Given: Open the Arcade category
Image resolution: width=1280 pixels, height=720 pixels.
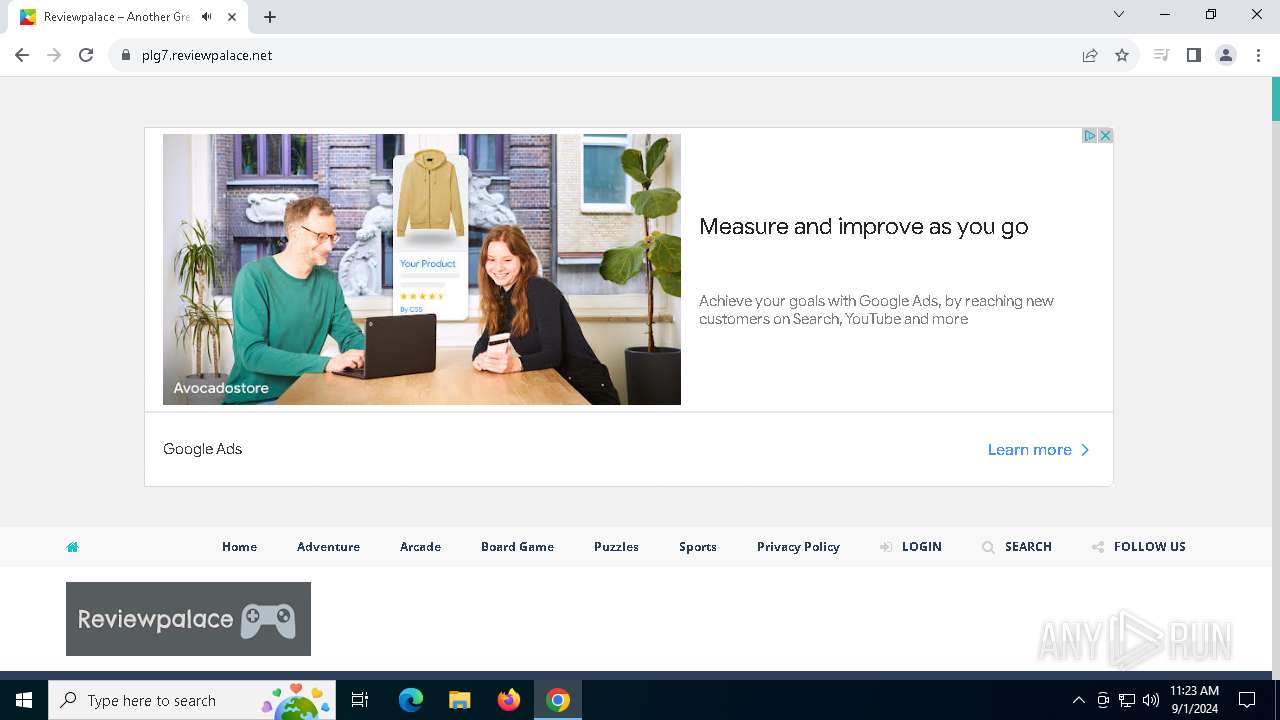Looking at the screenshot, I should point(420,547).
